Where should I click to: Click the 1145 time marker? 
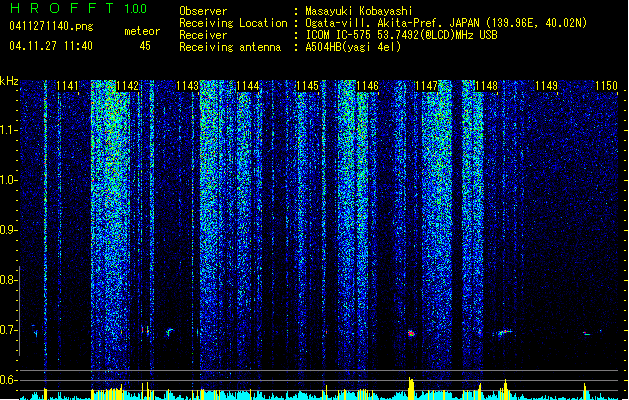click(307, 86)
